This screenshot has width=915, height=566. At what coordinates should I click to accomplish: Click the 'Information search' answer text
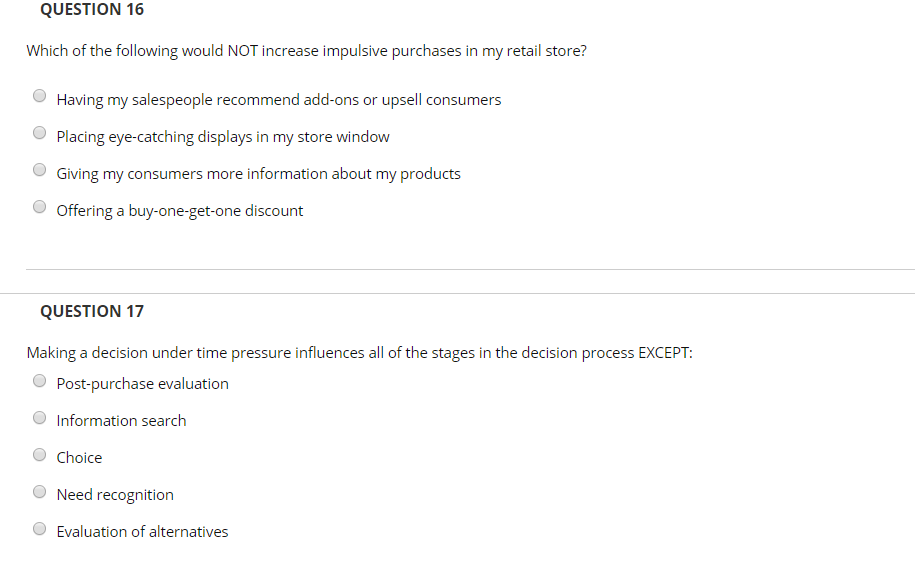pyautogui.click(x=121, y=421)
